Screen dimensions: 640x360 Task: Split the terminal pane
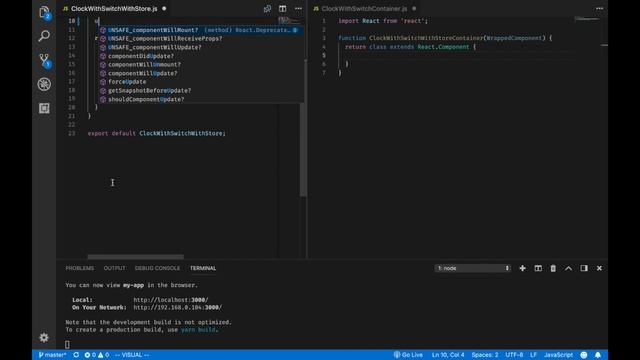tap(538, 268)
